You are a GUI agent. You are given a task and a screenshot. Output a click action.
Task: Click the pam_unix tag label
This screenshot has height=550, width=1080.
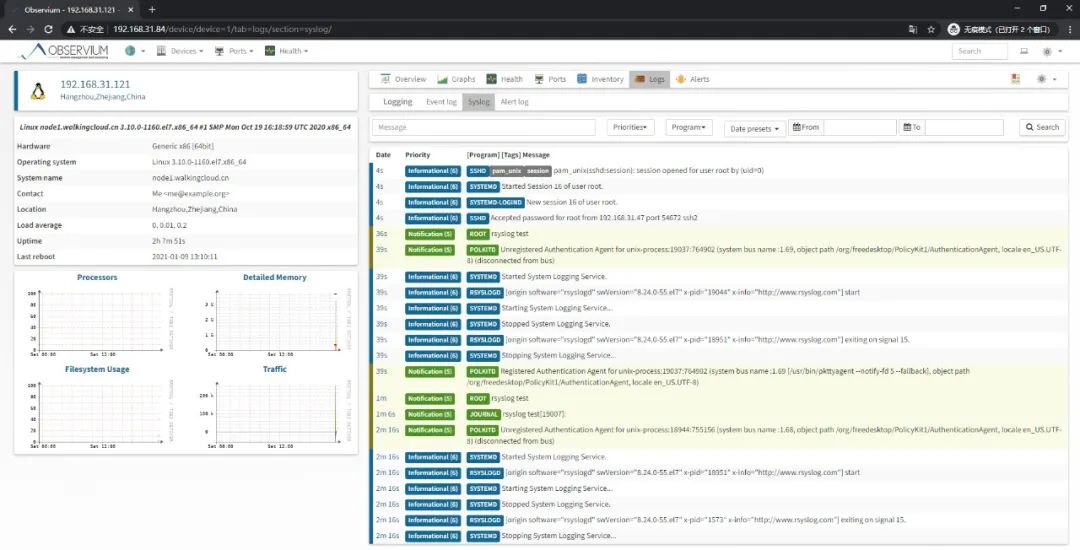click(506, 171)
